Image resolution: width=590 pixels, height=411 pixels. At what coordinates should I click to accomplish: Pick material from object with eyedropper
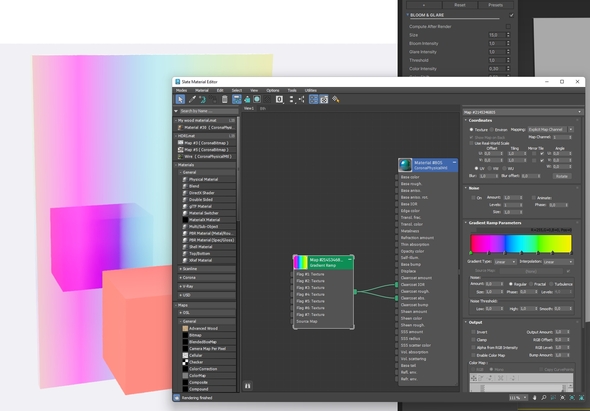[192, 99]
